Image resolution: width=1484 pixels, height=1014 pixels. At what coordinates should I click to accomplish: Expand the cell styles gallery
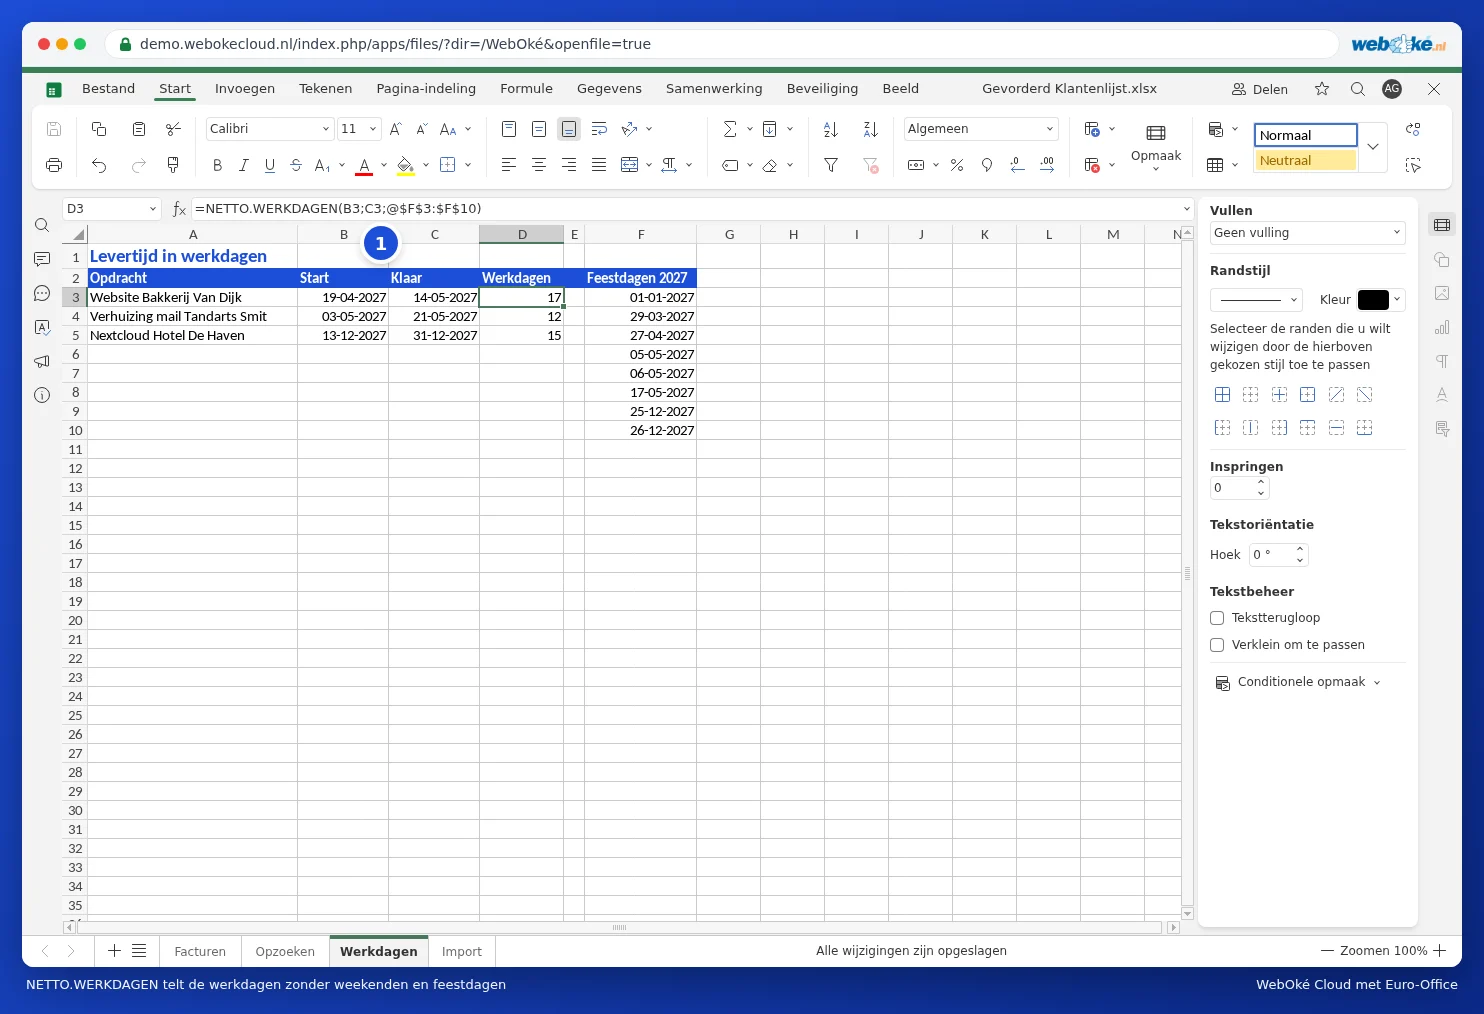coord(1373,147)
